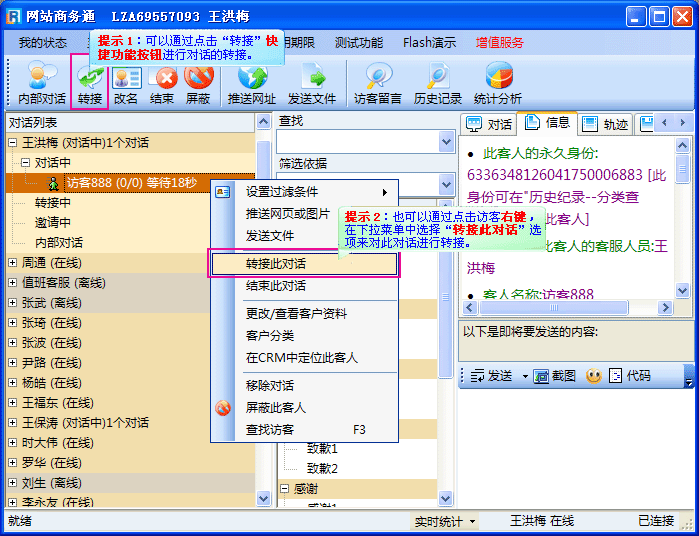Viewport: 699px width, 536px height.
Task: Click the smiley emoji icon
Action: click(594, 376)
